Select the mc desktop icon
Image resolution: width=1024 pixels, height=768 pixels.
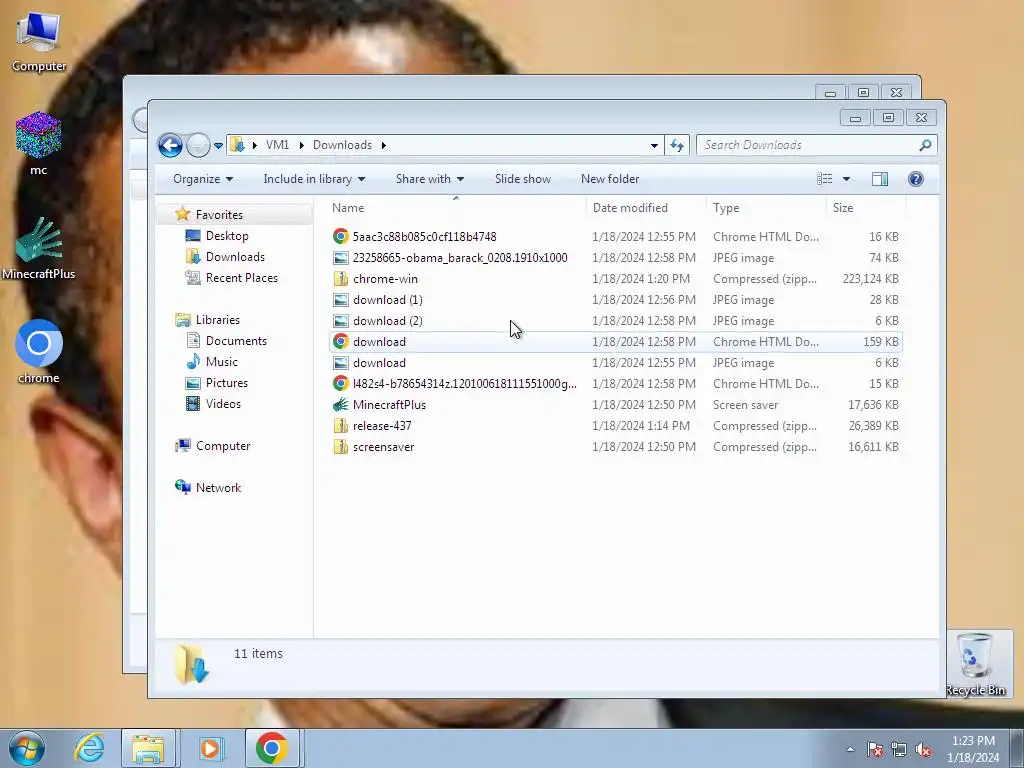point(39,144)
